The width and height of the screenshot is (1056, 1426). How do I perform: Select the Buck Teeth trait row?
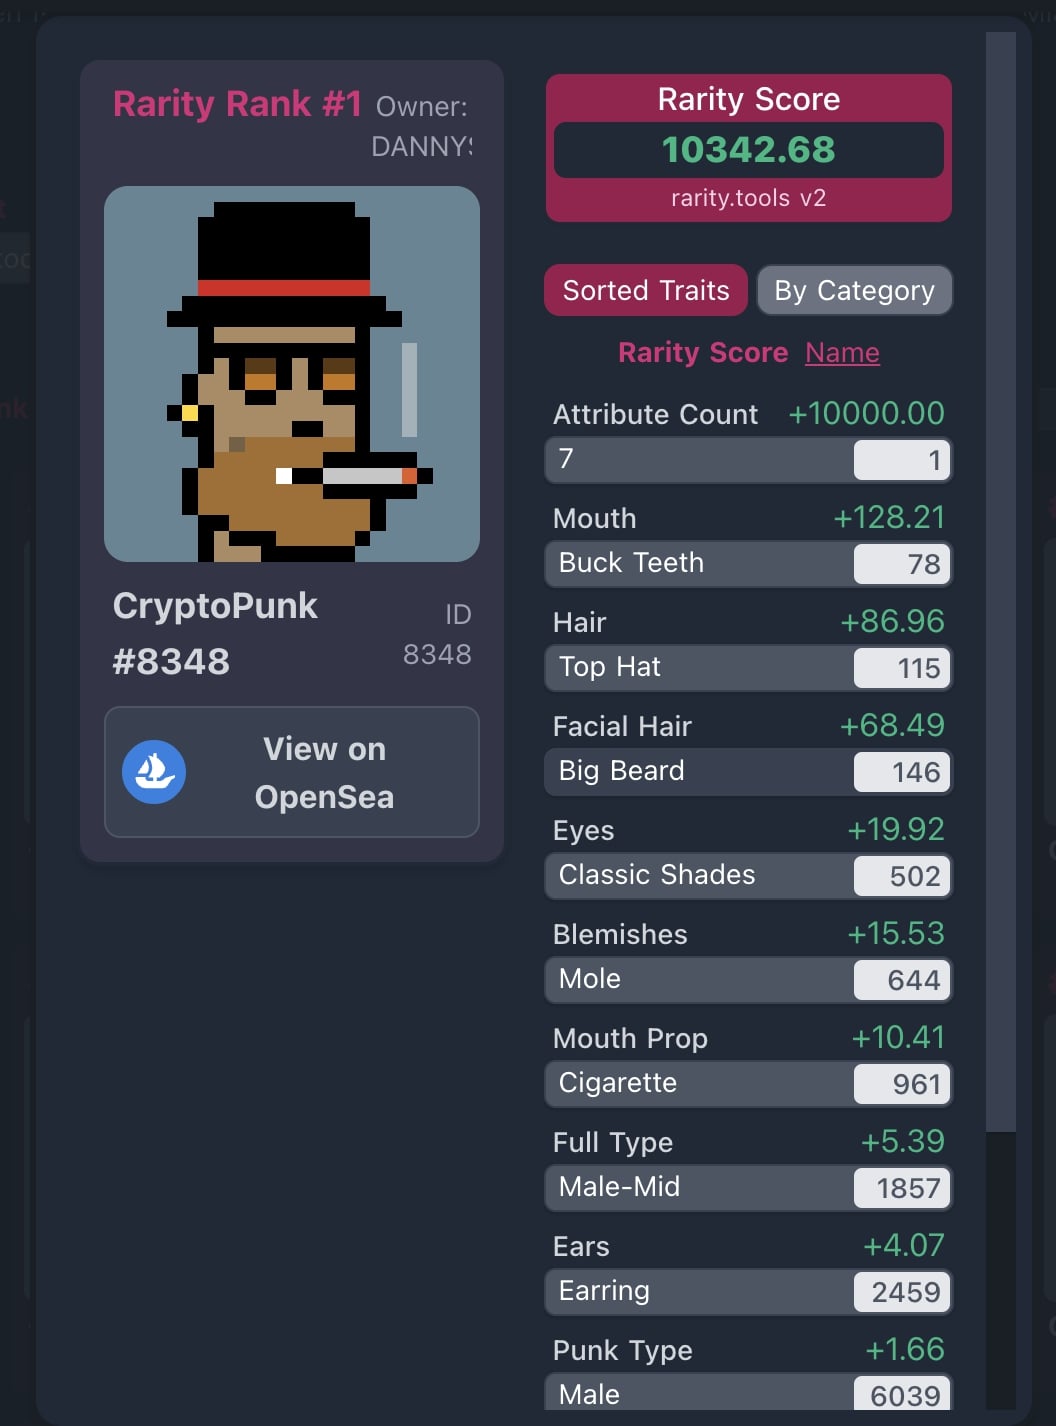(x=748, y=564)
